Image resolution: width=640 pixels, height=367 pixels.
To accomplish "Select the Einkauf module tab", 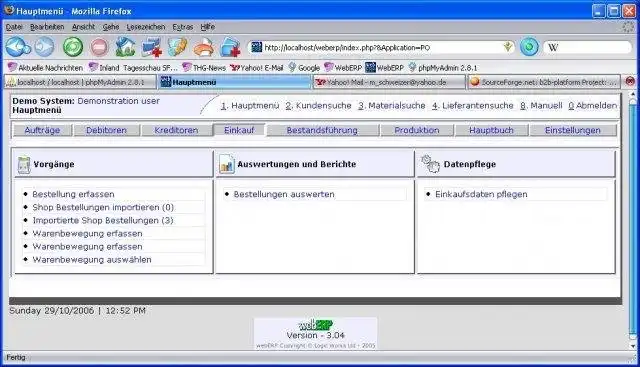I will pos(239,130).
